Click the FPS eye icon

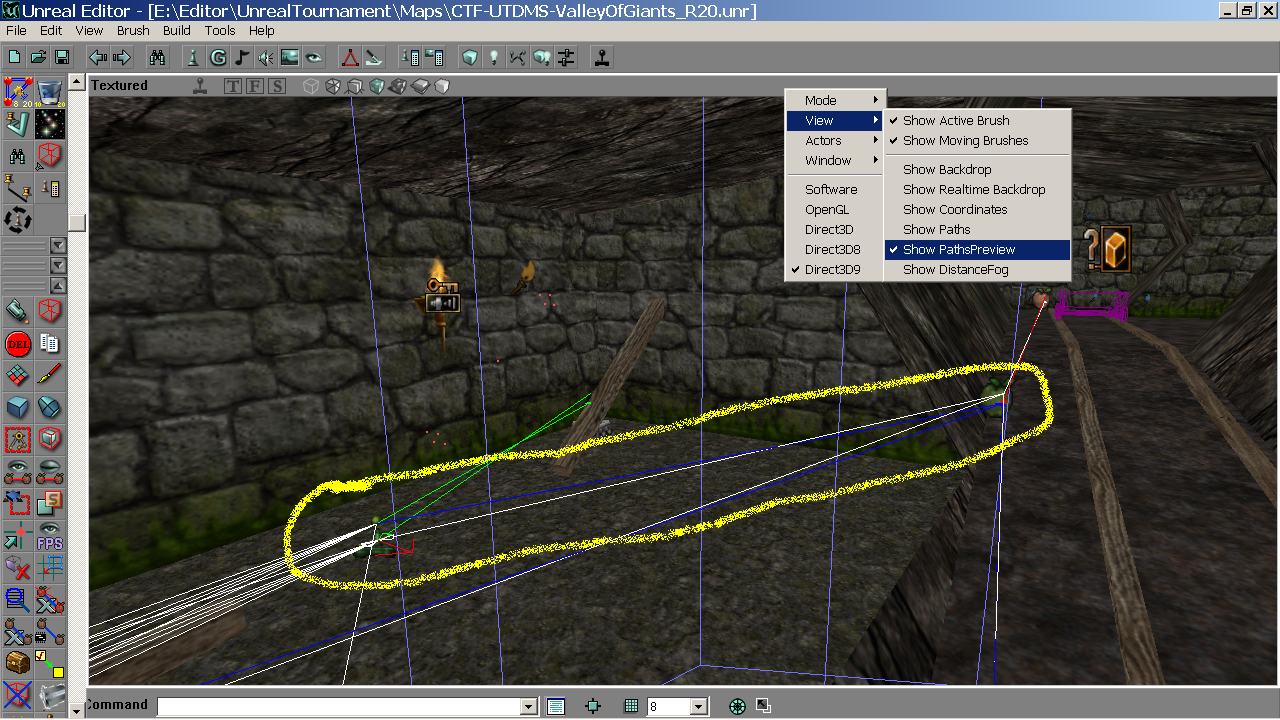point(50,536)
